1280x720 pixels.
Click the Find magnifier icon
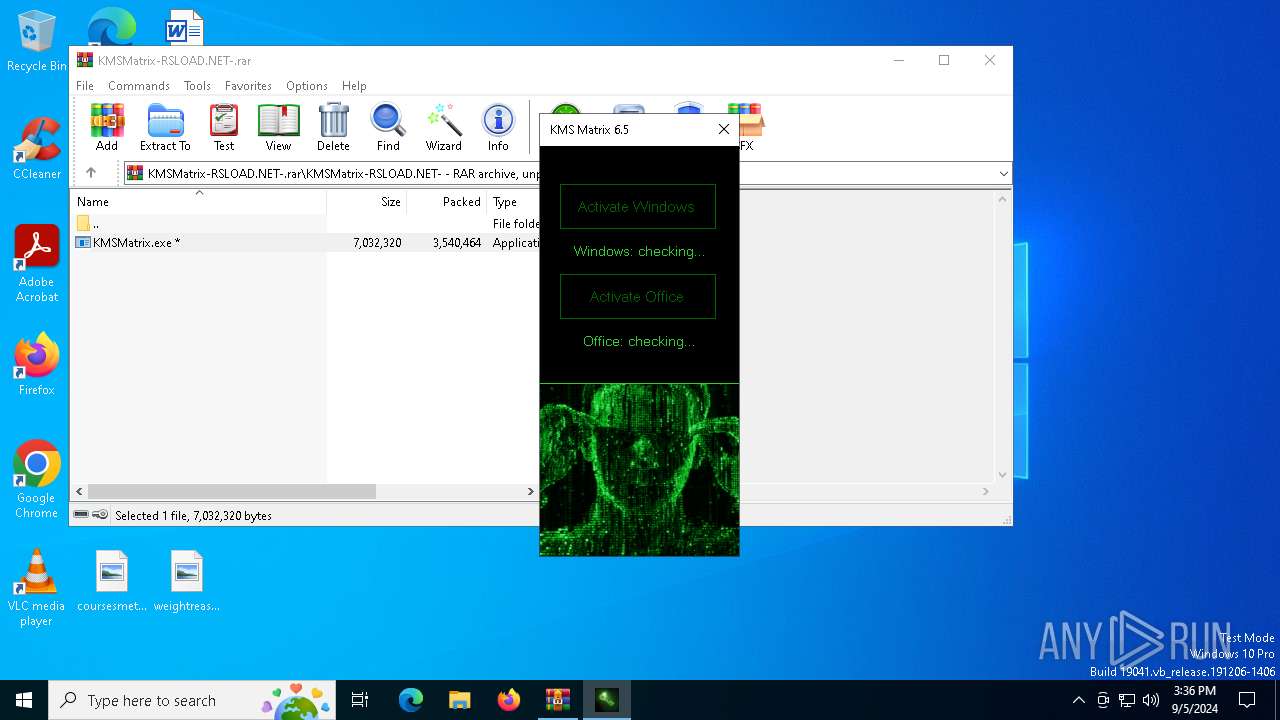[388, 127]
